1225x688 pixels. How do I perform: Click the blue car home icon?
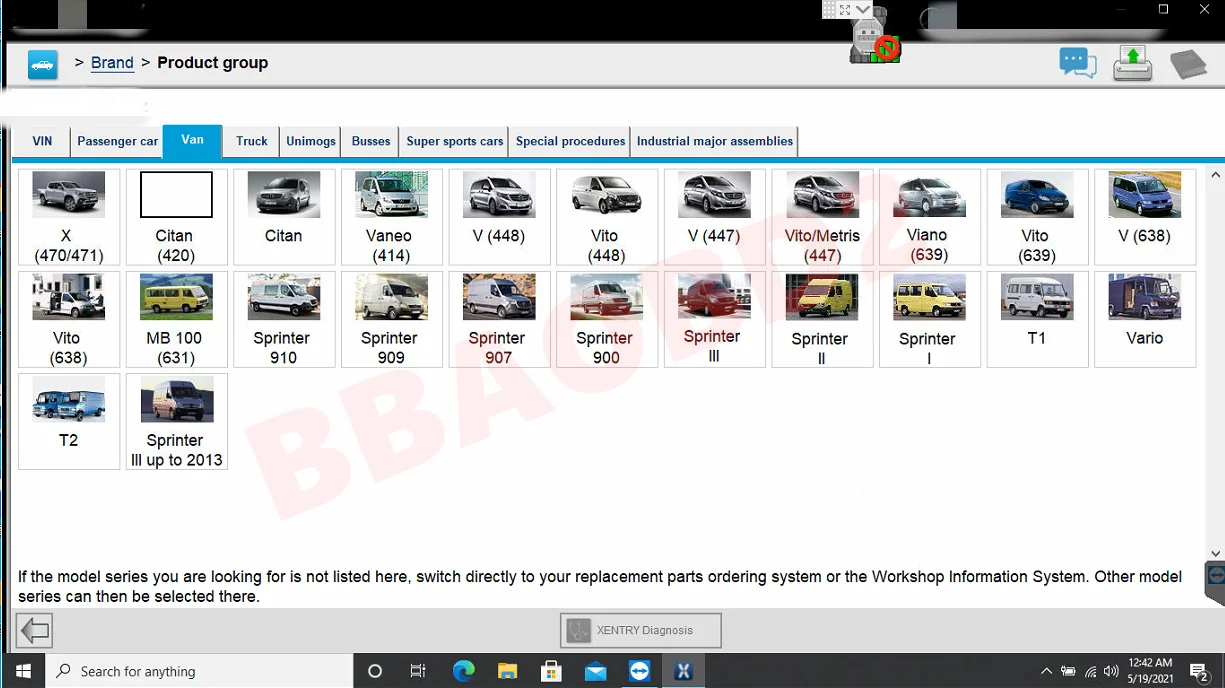coord(42,64)
